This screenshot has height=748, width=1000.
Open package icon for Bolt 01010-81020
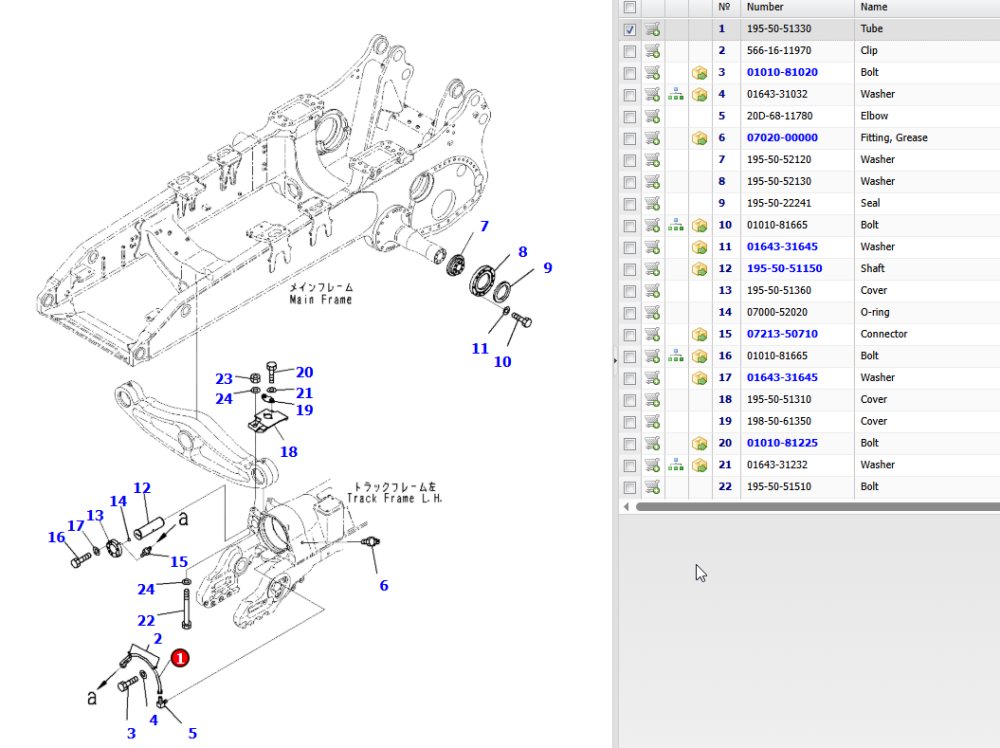tap(700, 73)
